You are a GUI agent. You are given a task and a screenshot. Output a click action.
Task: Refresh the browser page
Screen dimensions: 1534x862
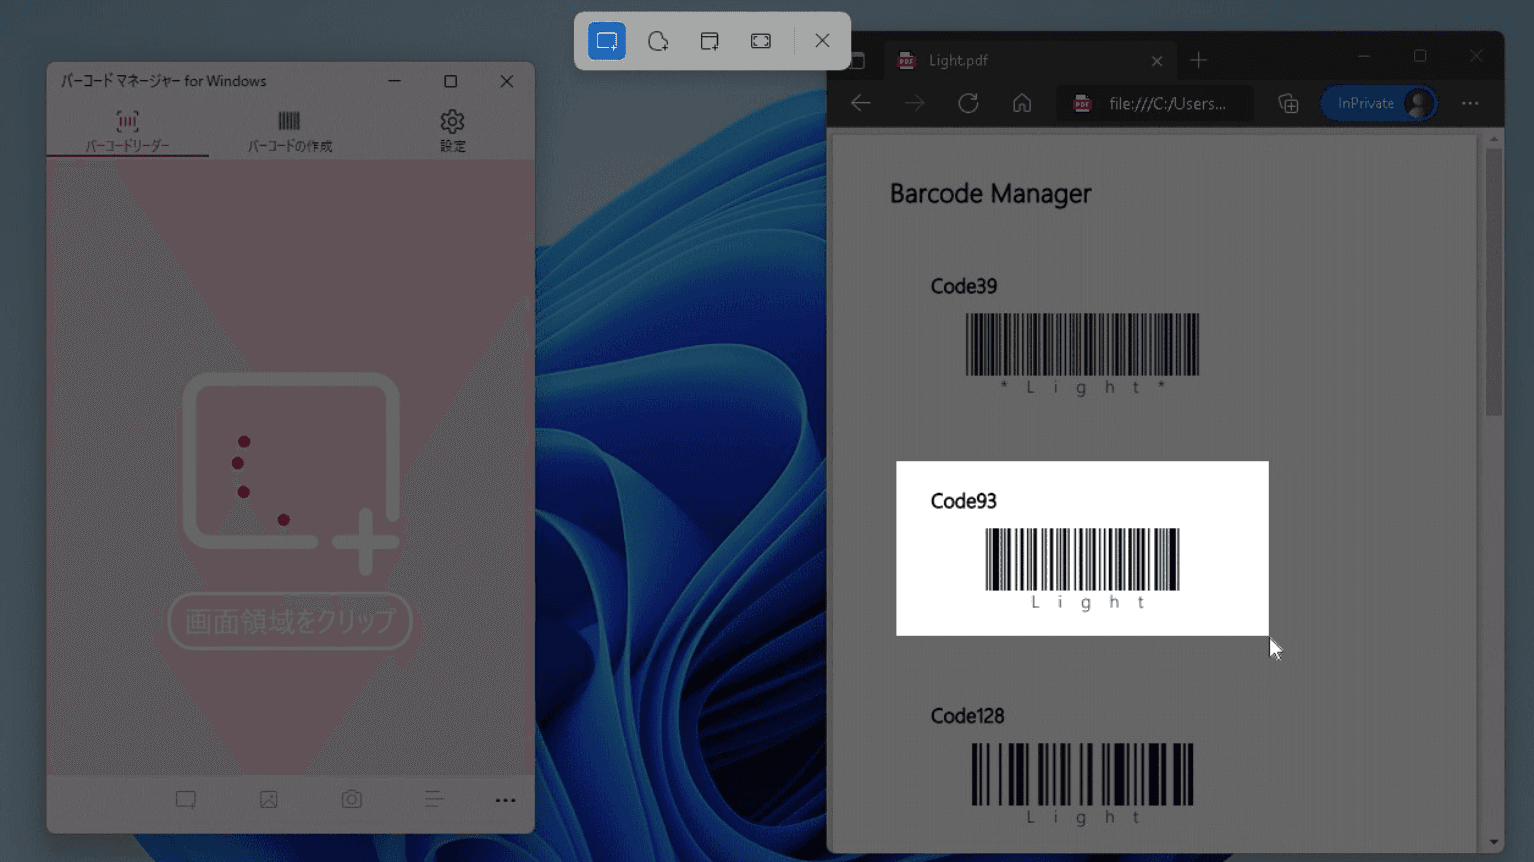pyautogui.click(x=968, y=103)
